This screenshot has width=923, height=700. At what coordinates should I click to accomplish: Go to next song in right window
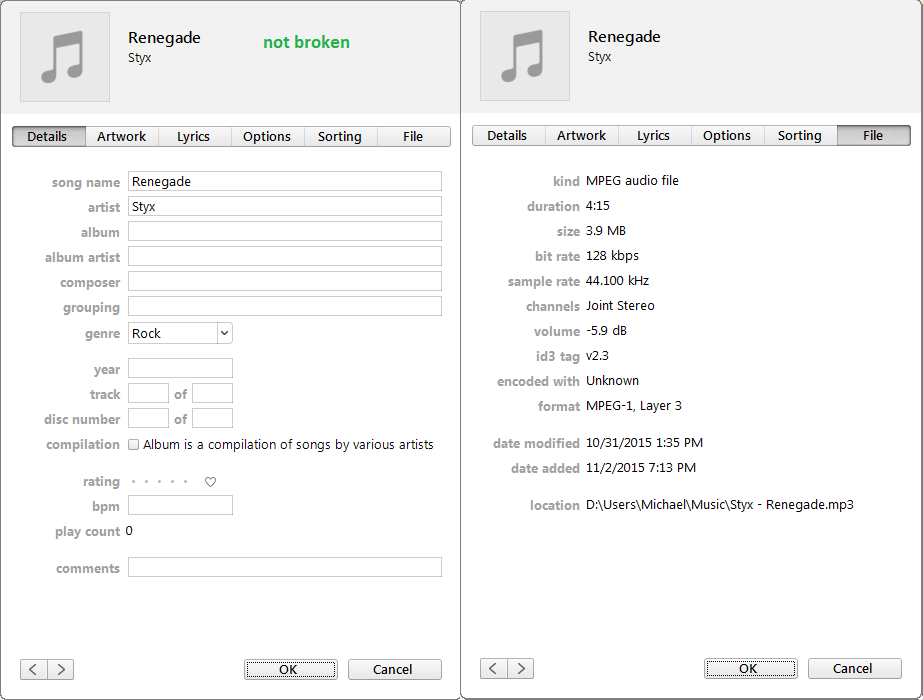520,668
